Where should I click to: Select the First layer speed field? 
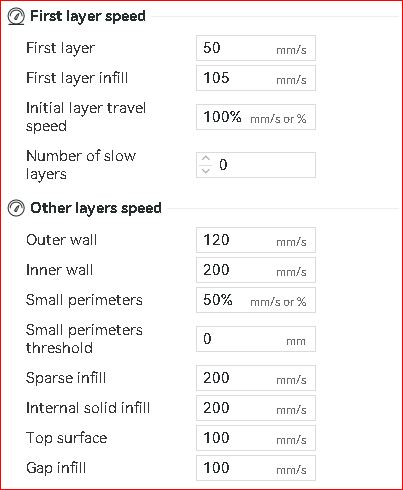click(x=256, y=48)
